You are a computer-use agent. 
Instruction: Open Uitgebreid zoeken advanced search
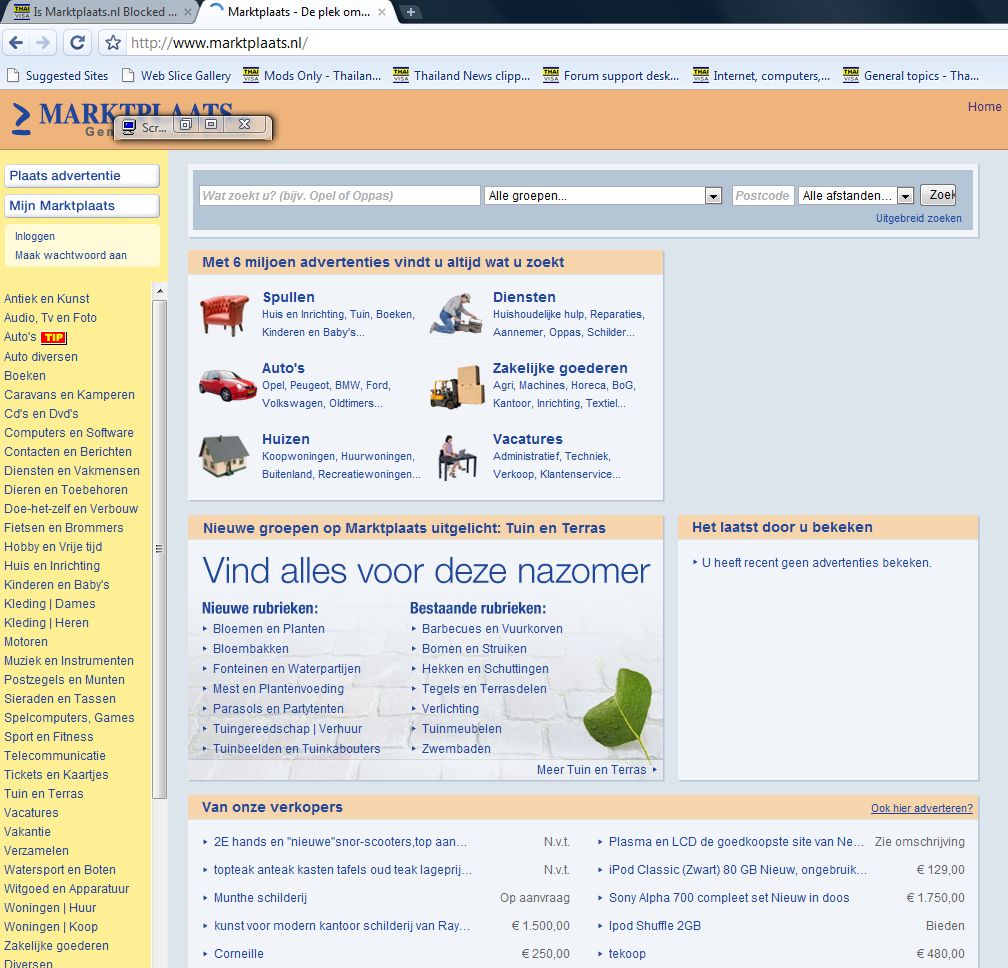tap(919, 219)
